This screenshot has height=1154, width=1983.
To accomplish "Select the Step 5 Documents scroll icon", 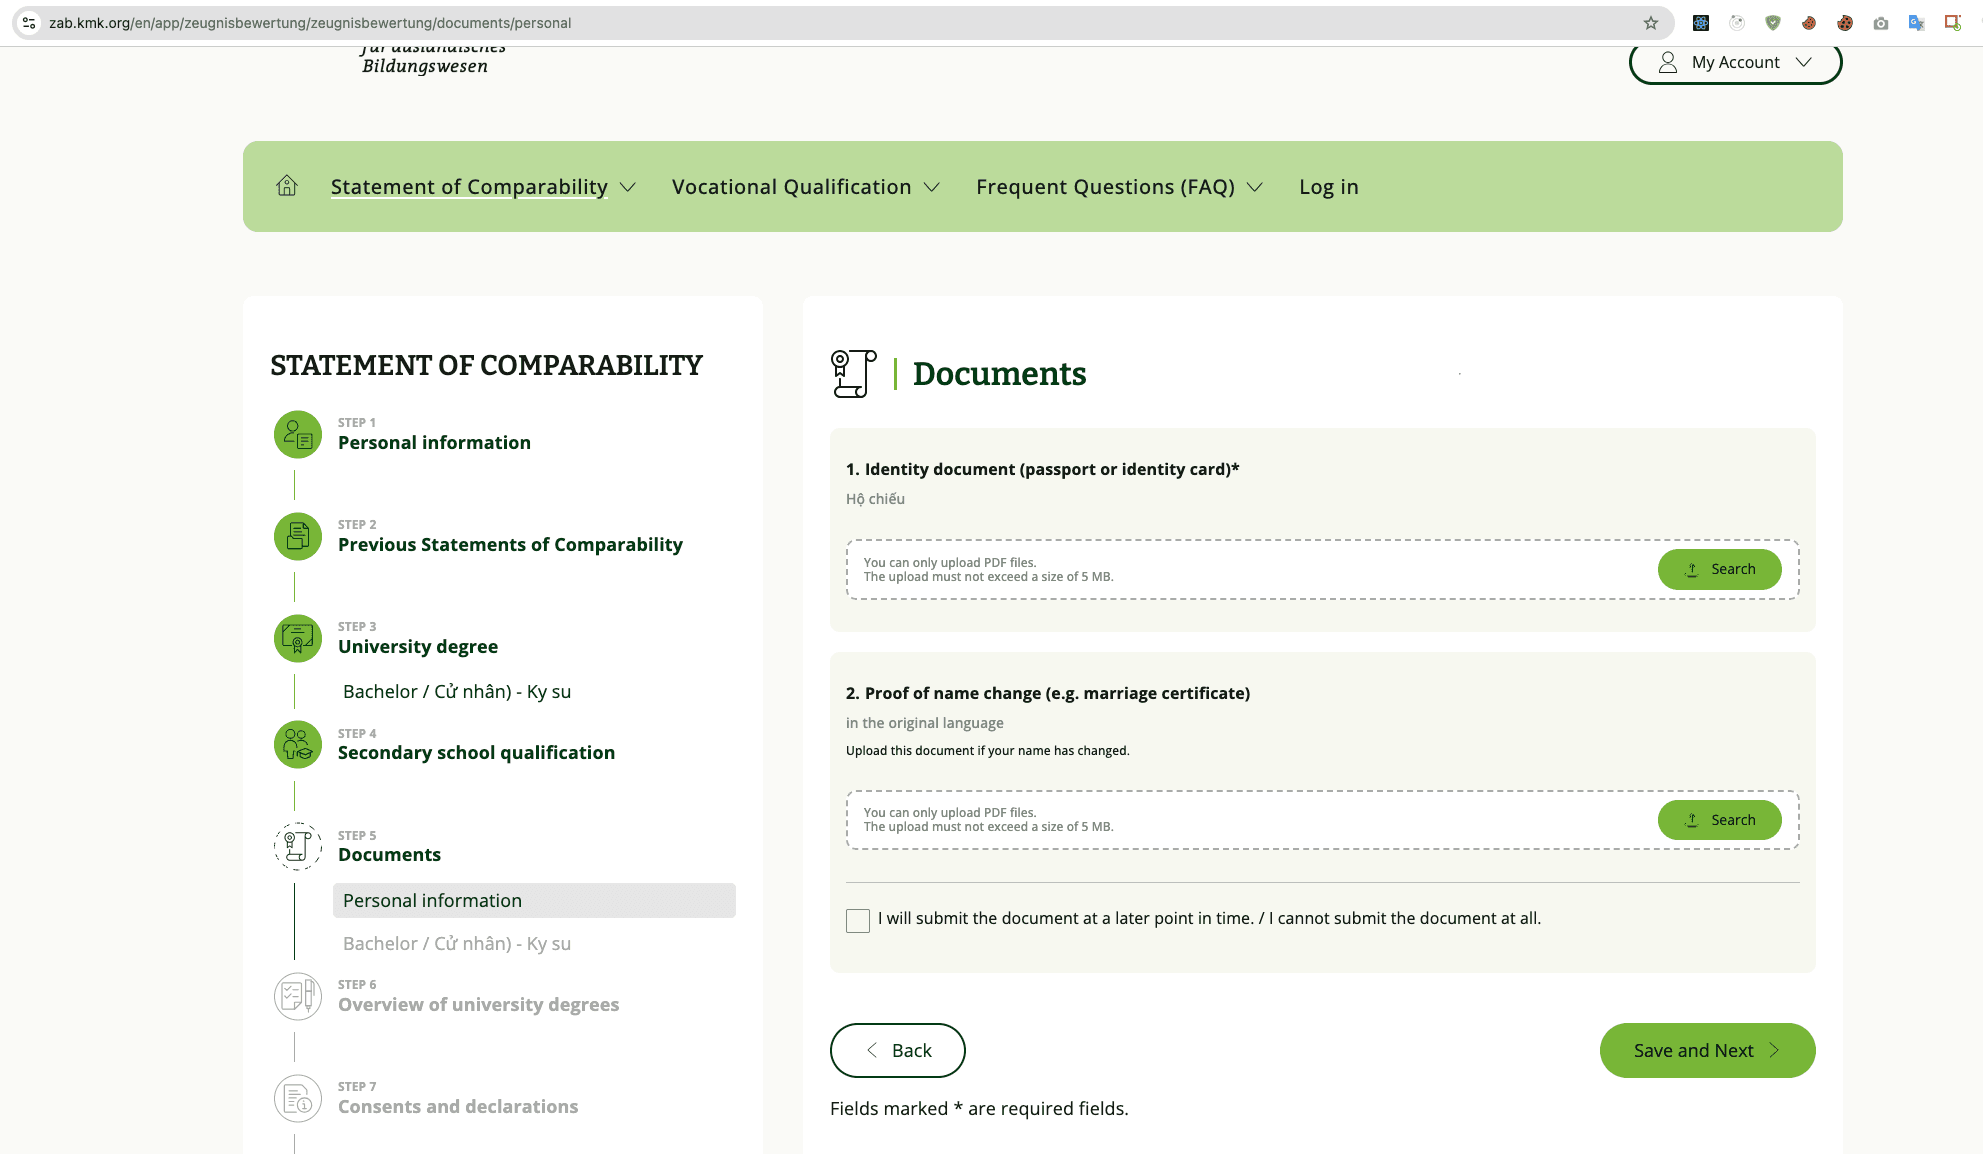I will (x=296, y=846).
